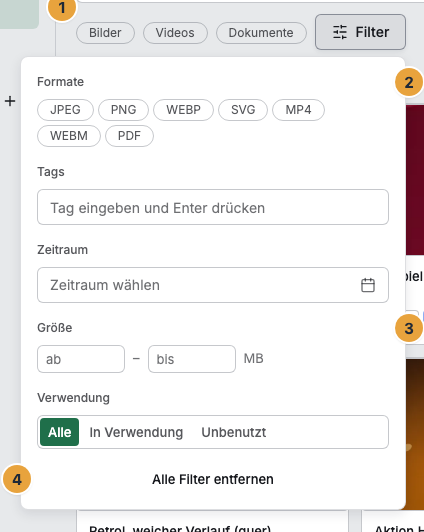Open the orange gradient thumbnail
The image size is (424, 532).
click(415, 434)
